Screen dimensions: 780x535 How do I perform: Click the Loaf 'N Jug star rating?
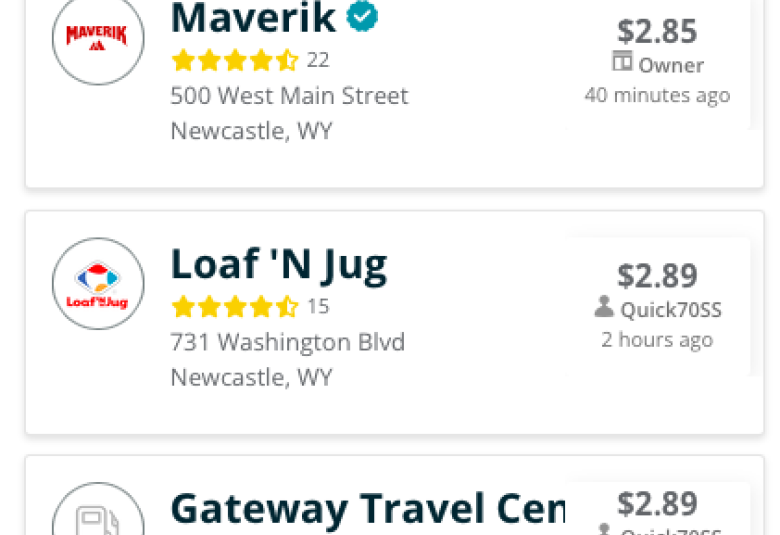click(x=235, y=307)
